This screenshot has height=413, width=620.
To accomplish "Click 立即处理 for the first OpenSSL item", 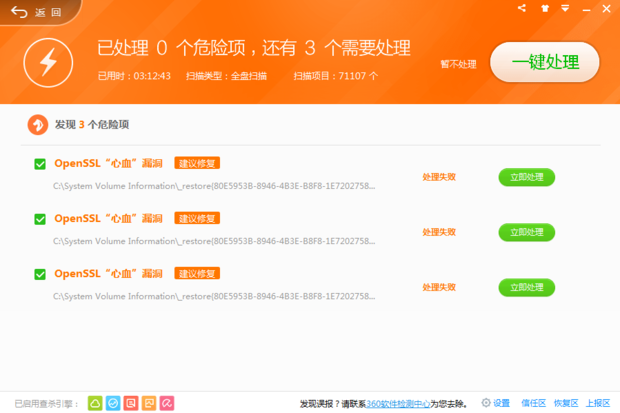I will tap(527, 177).
